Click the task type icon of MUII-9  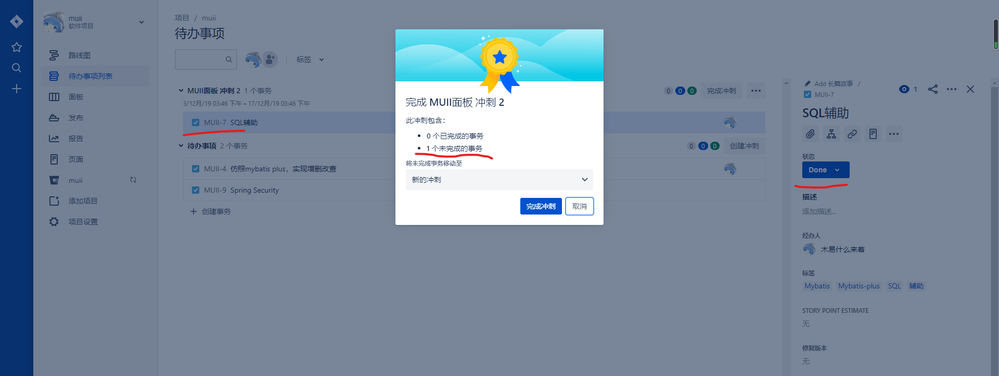[196, 190]
